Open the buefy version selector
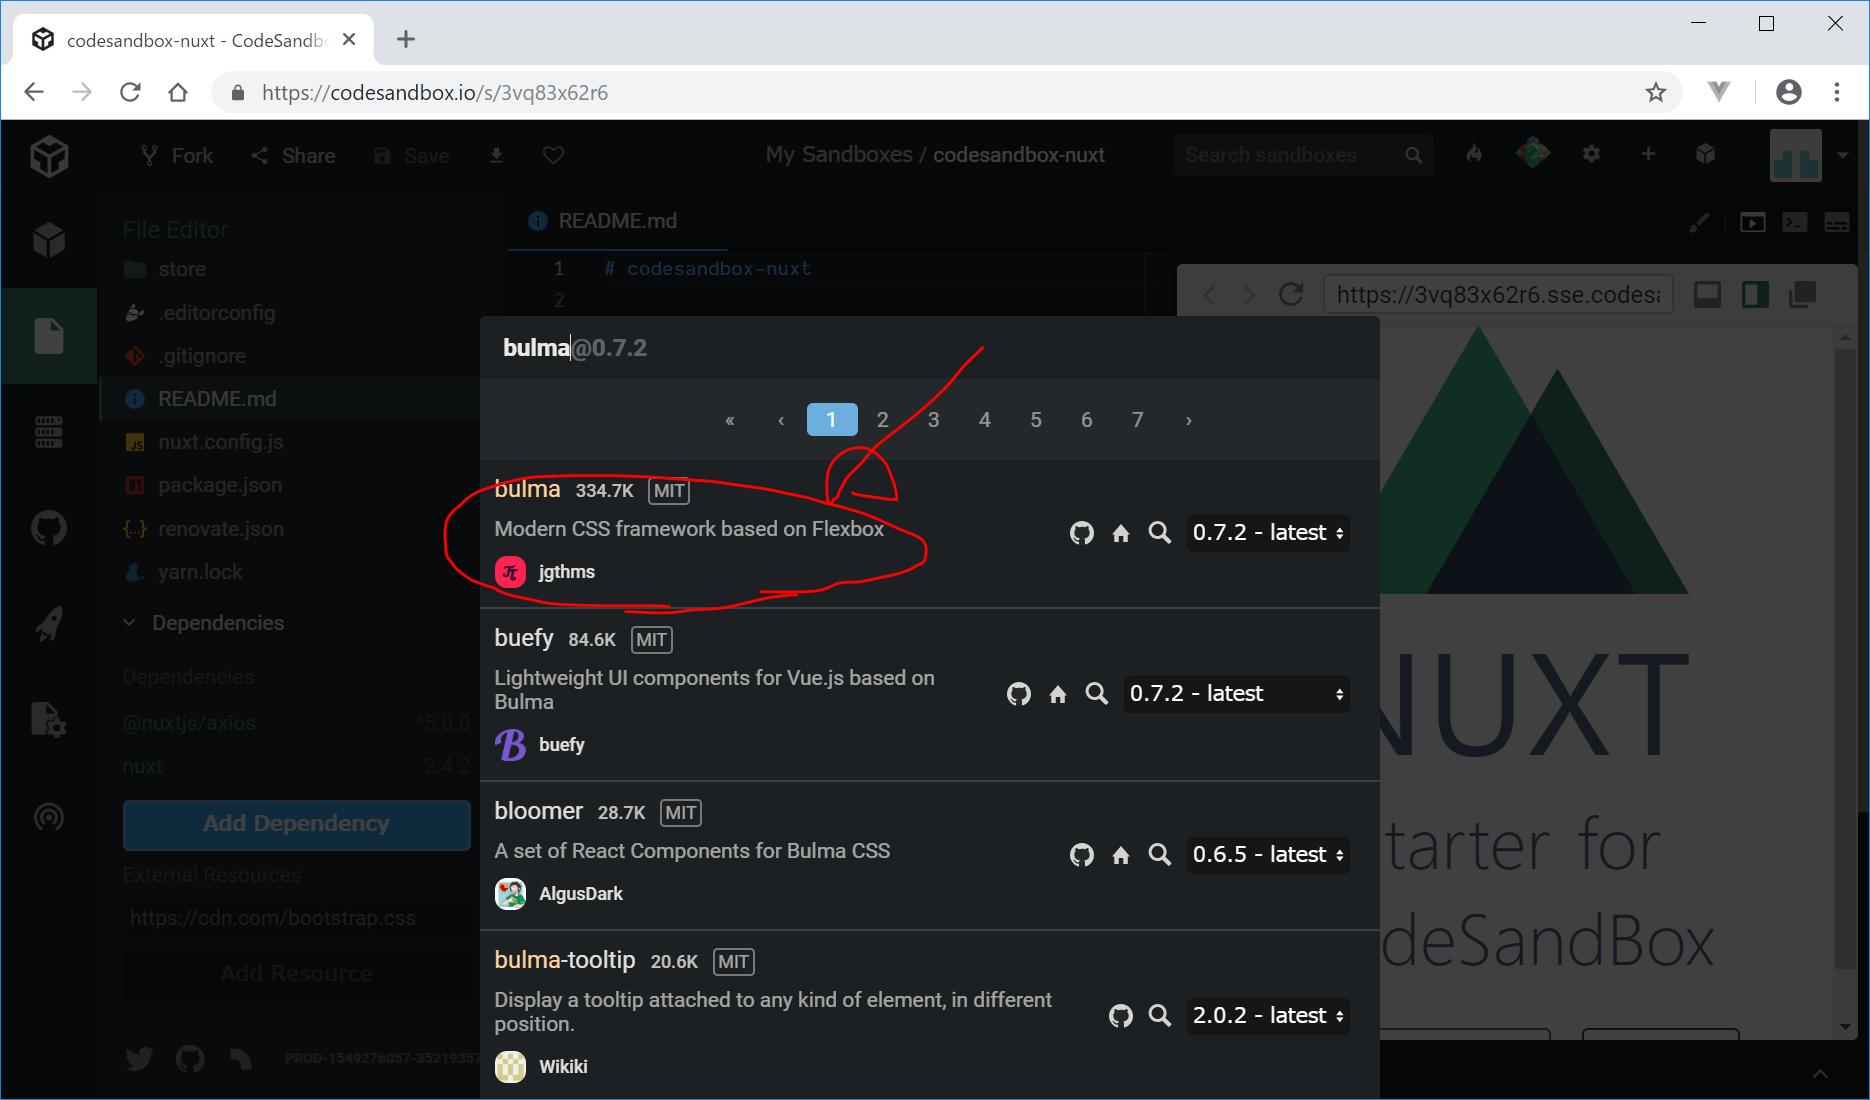This screenshot has width=1870, height=1100. pyautogui.click(x=1236, y=694)
